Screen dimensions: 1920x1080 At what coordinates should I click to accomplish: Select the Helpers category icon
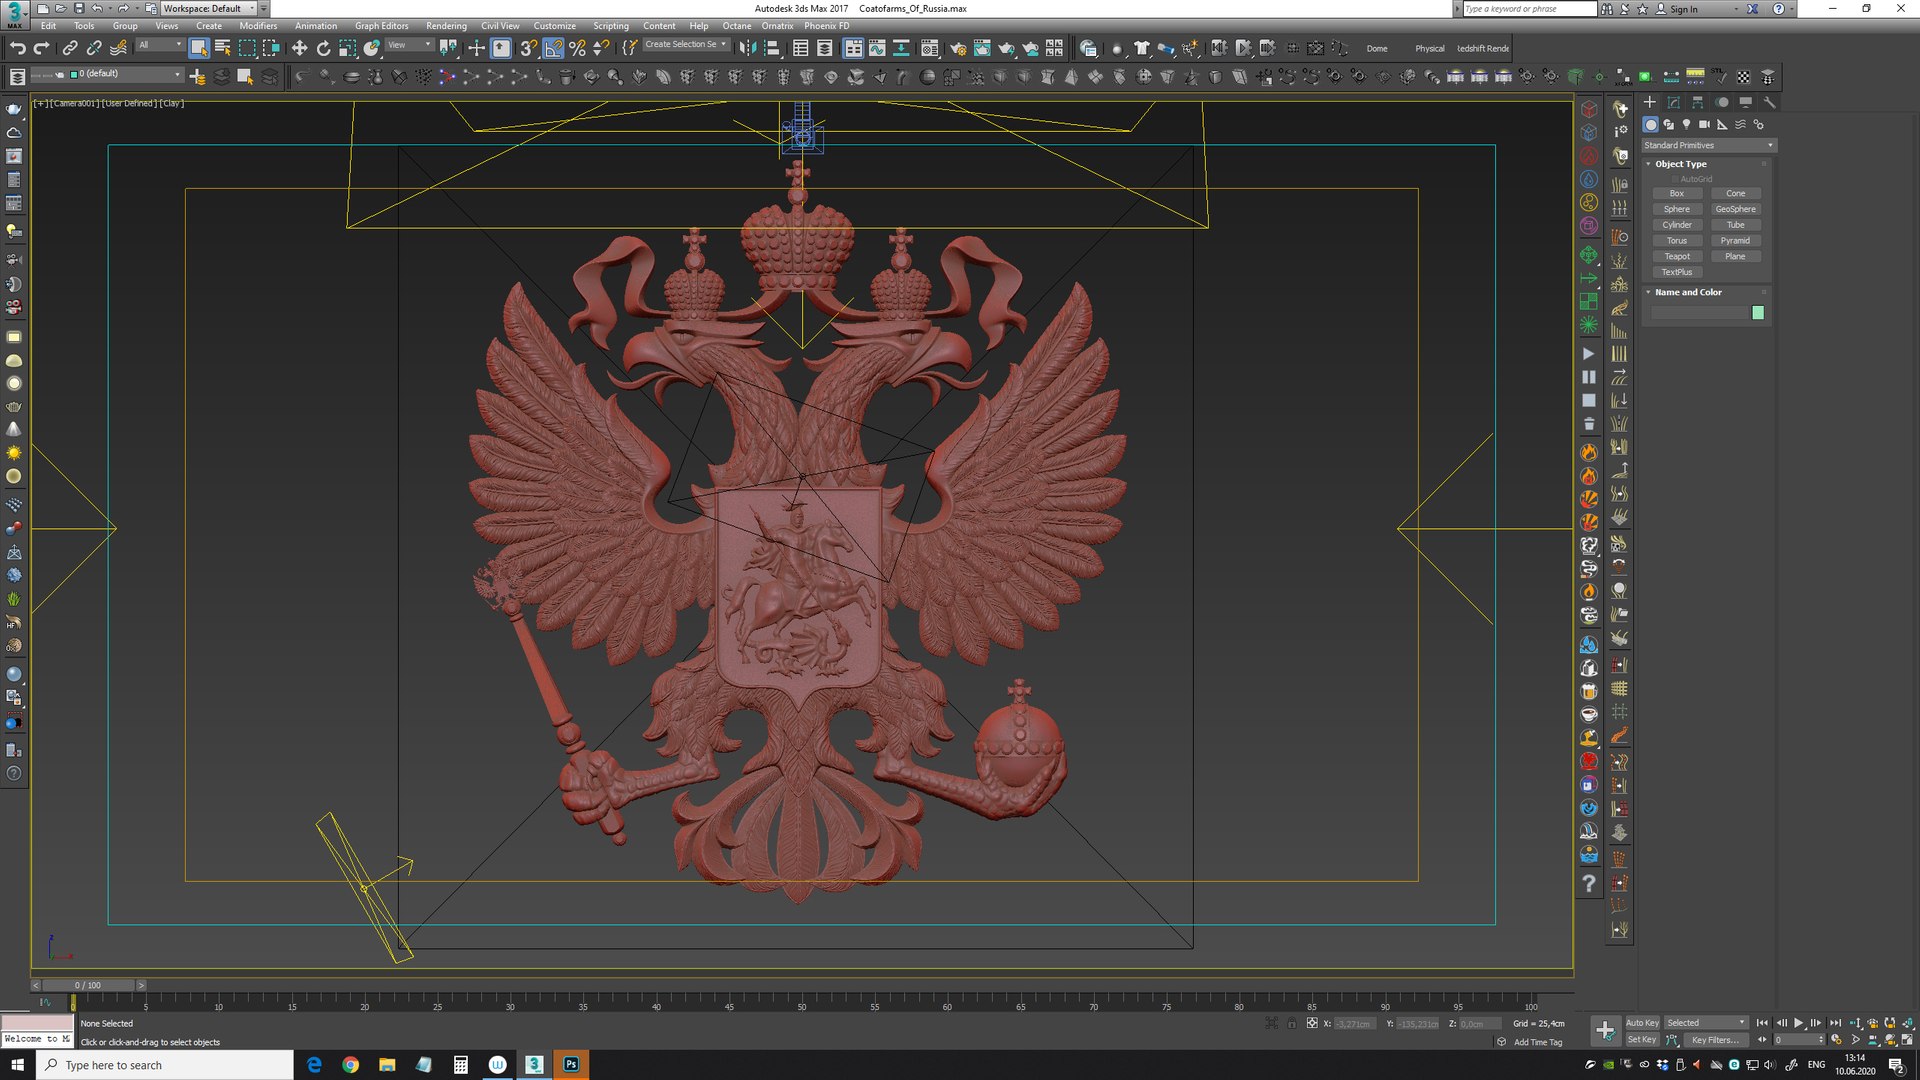[x=1723, y=124]
